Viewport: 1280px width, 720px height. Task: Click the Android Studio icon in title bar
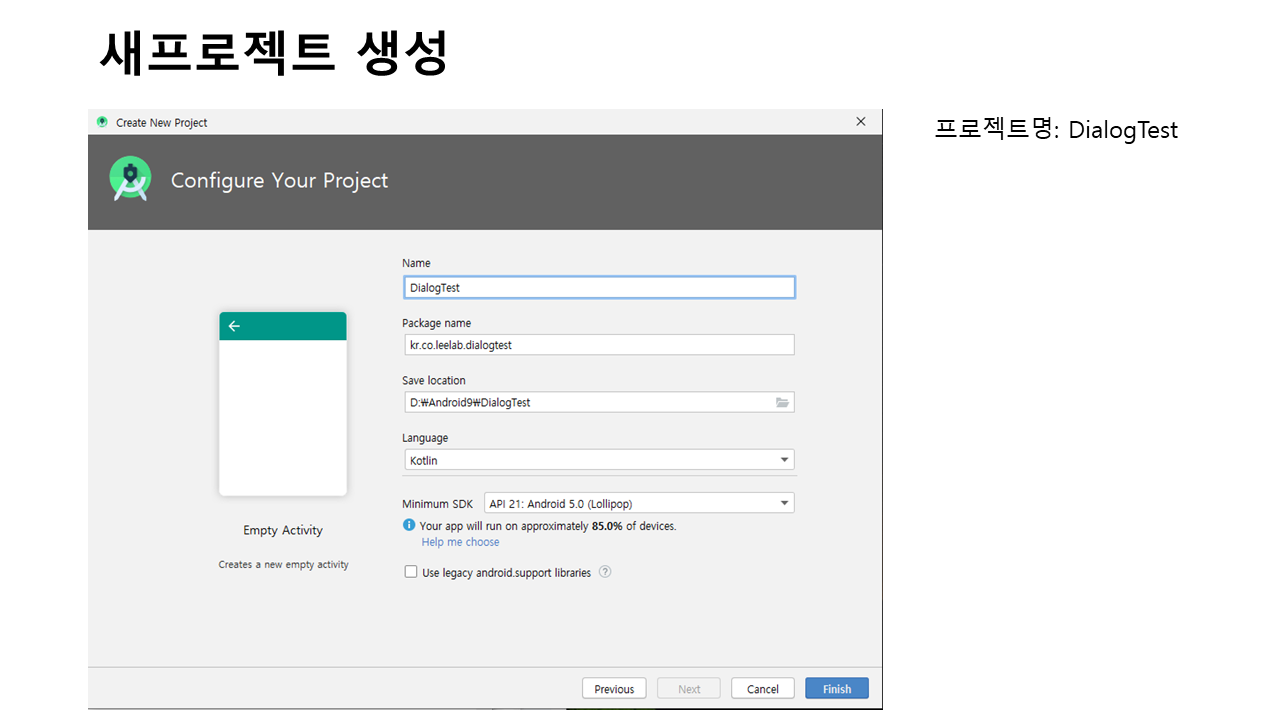point(102,122)
